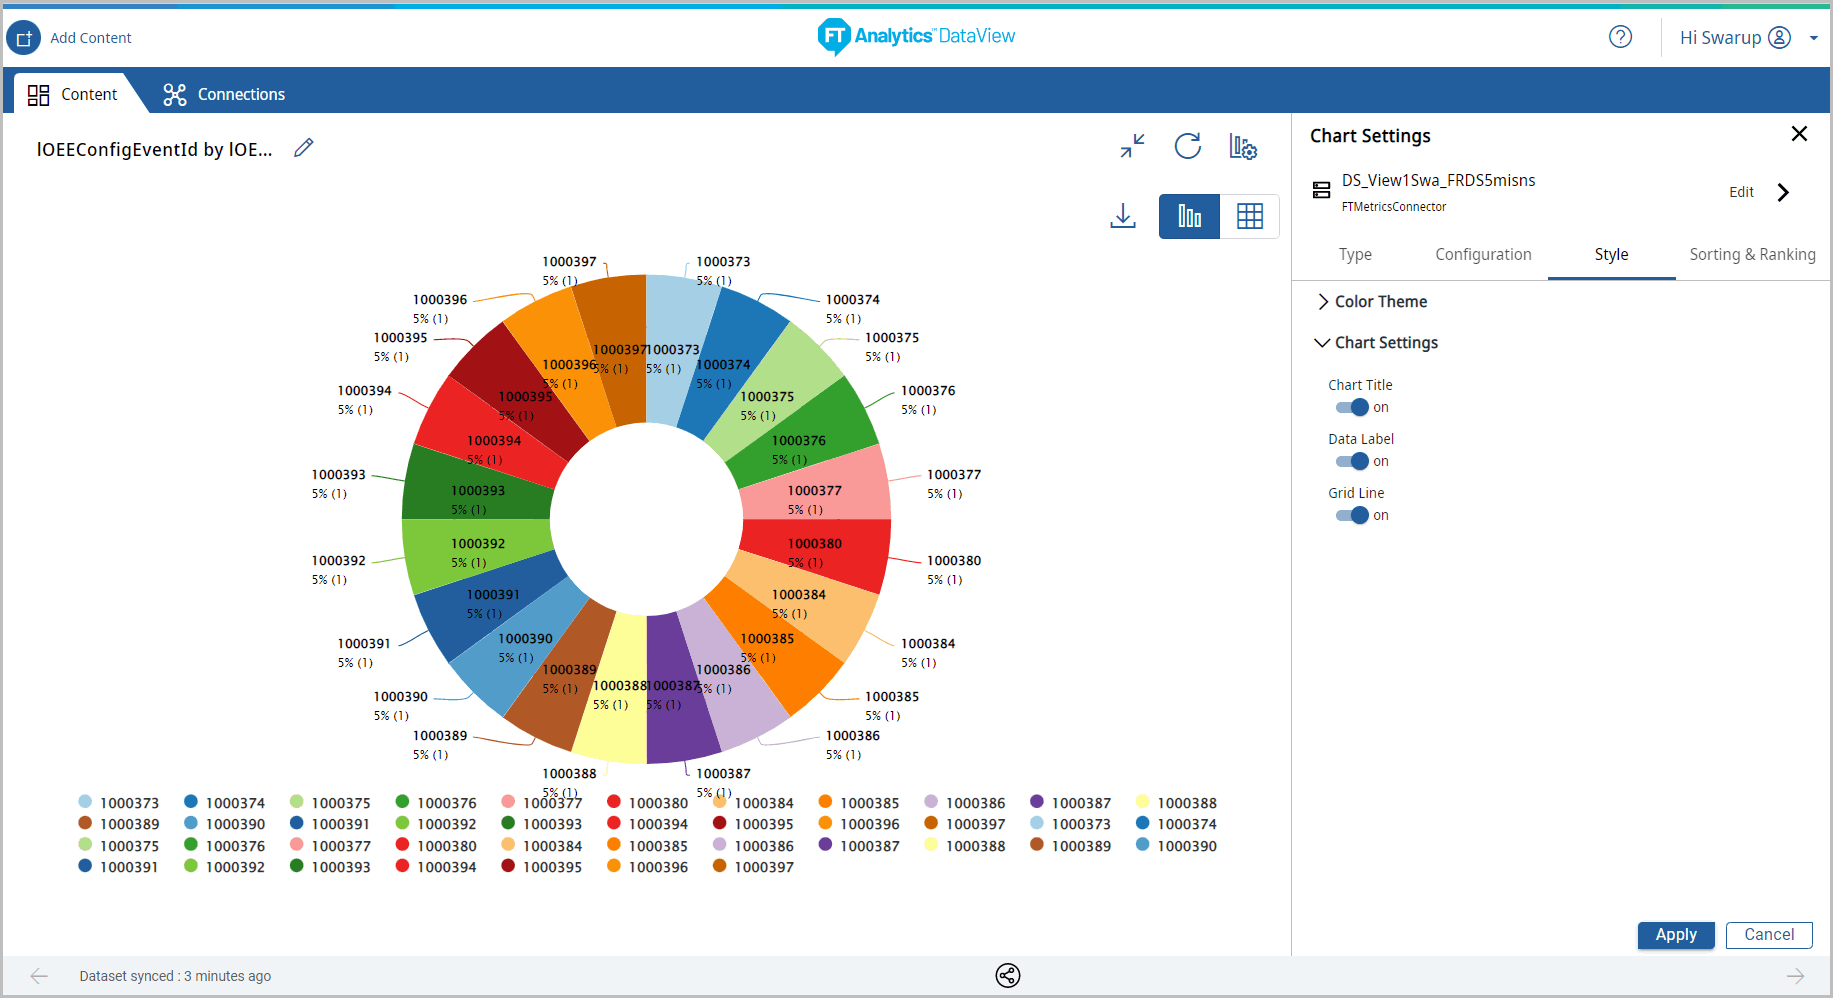Viewport: 1833px width, 998px height.
Task: Refresh the chart data
Action: [x=1187, y=146]
